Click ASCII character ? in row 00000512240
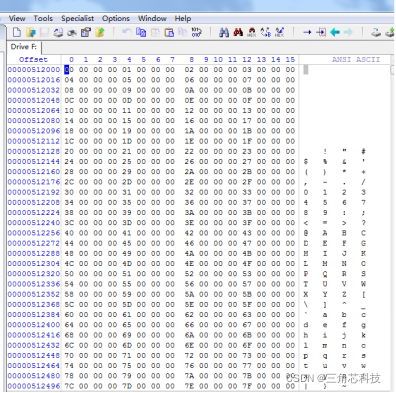Screen dimensions: 396x393 (x=363, y=223)
